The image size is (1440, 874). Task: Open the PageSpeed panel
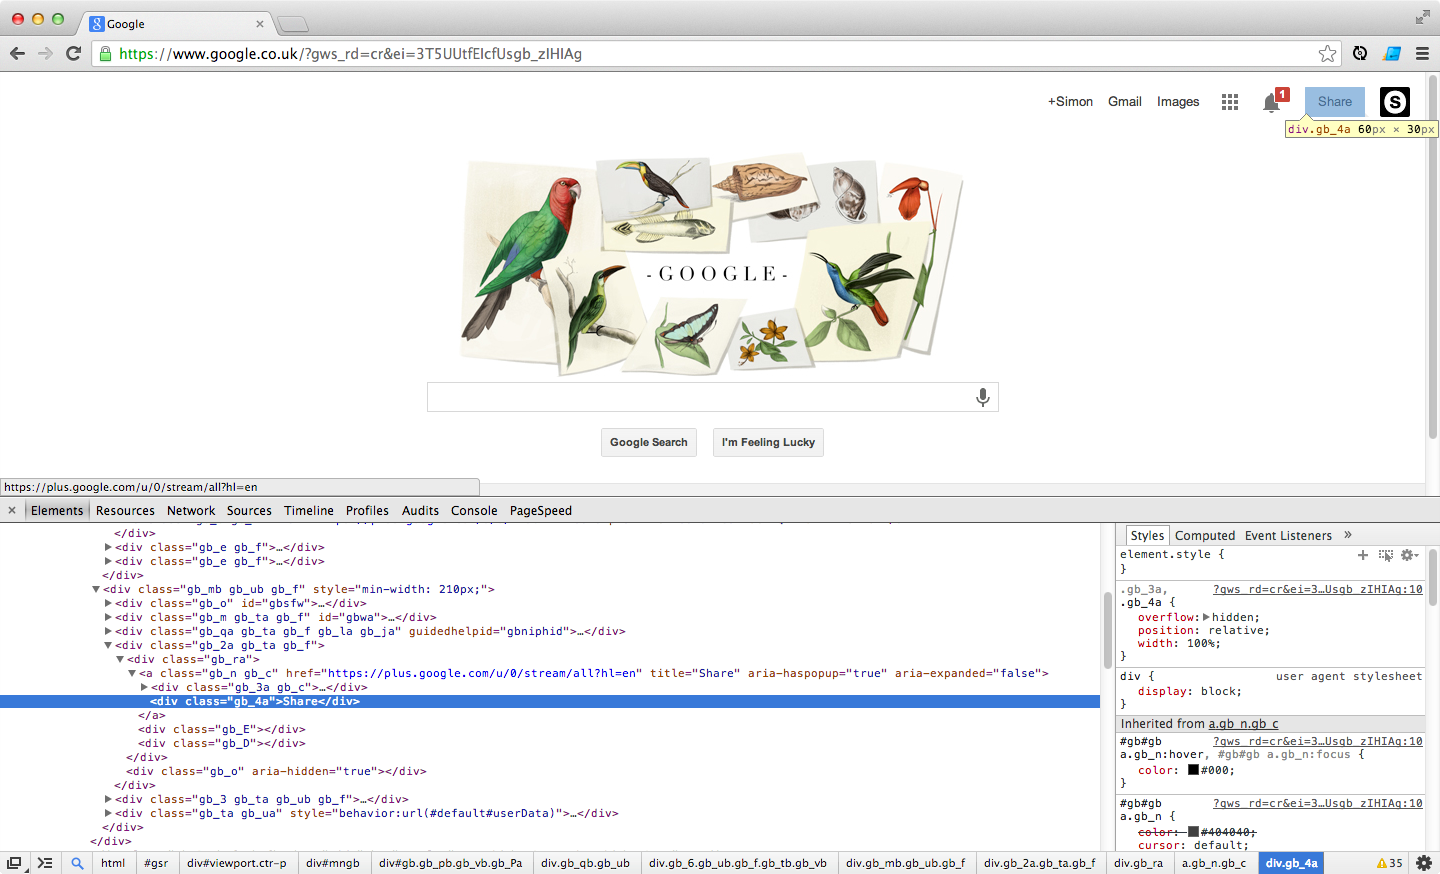pos(541,510)
